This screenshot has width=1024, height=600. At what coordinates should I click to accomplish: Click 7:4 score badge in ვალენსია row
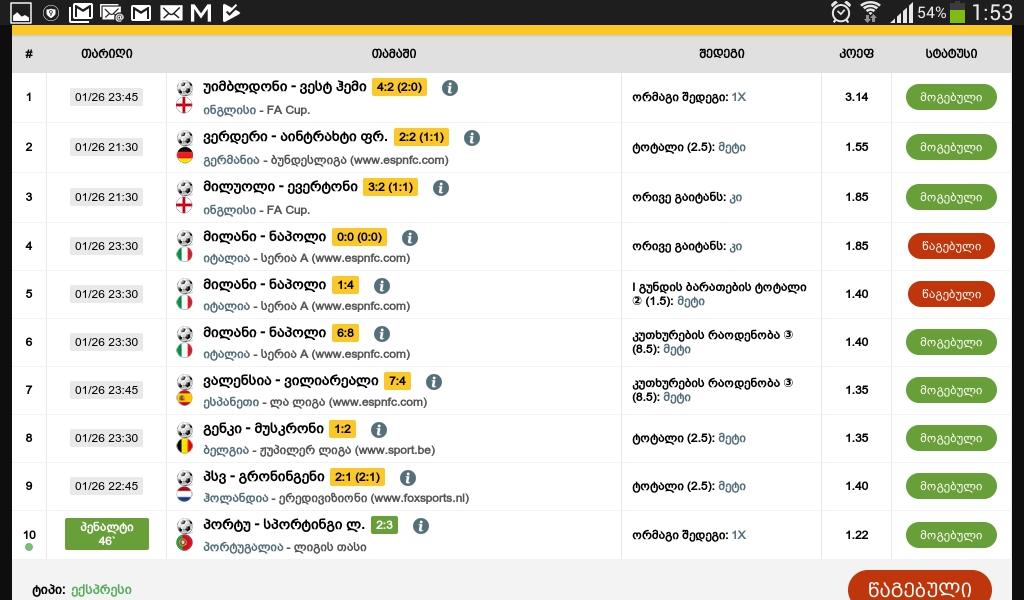coord(397,381)
